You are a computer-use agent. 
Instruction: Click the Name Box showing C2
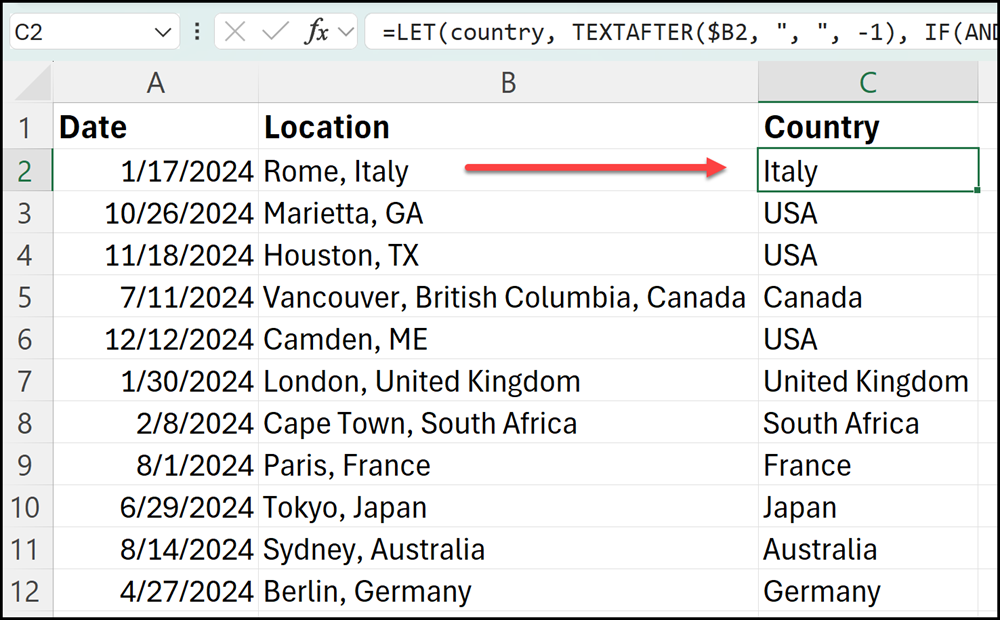[94, 32]
